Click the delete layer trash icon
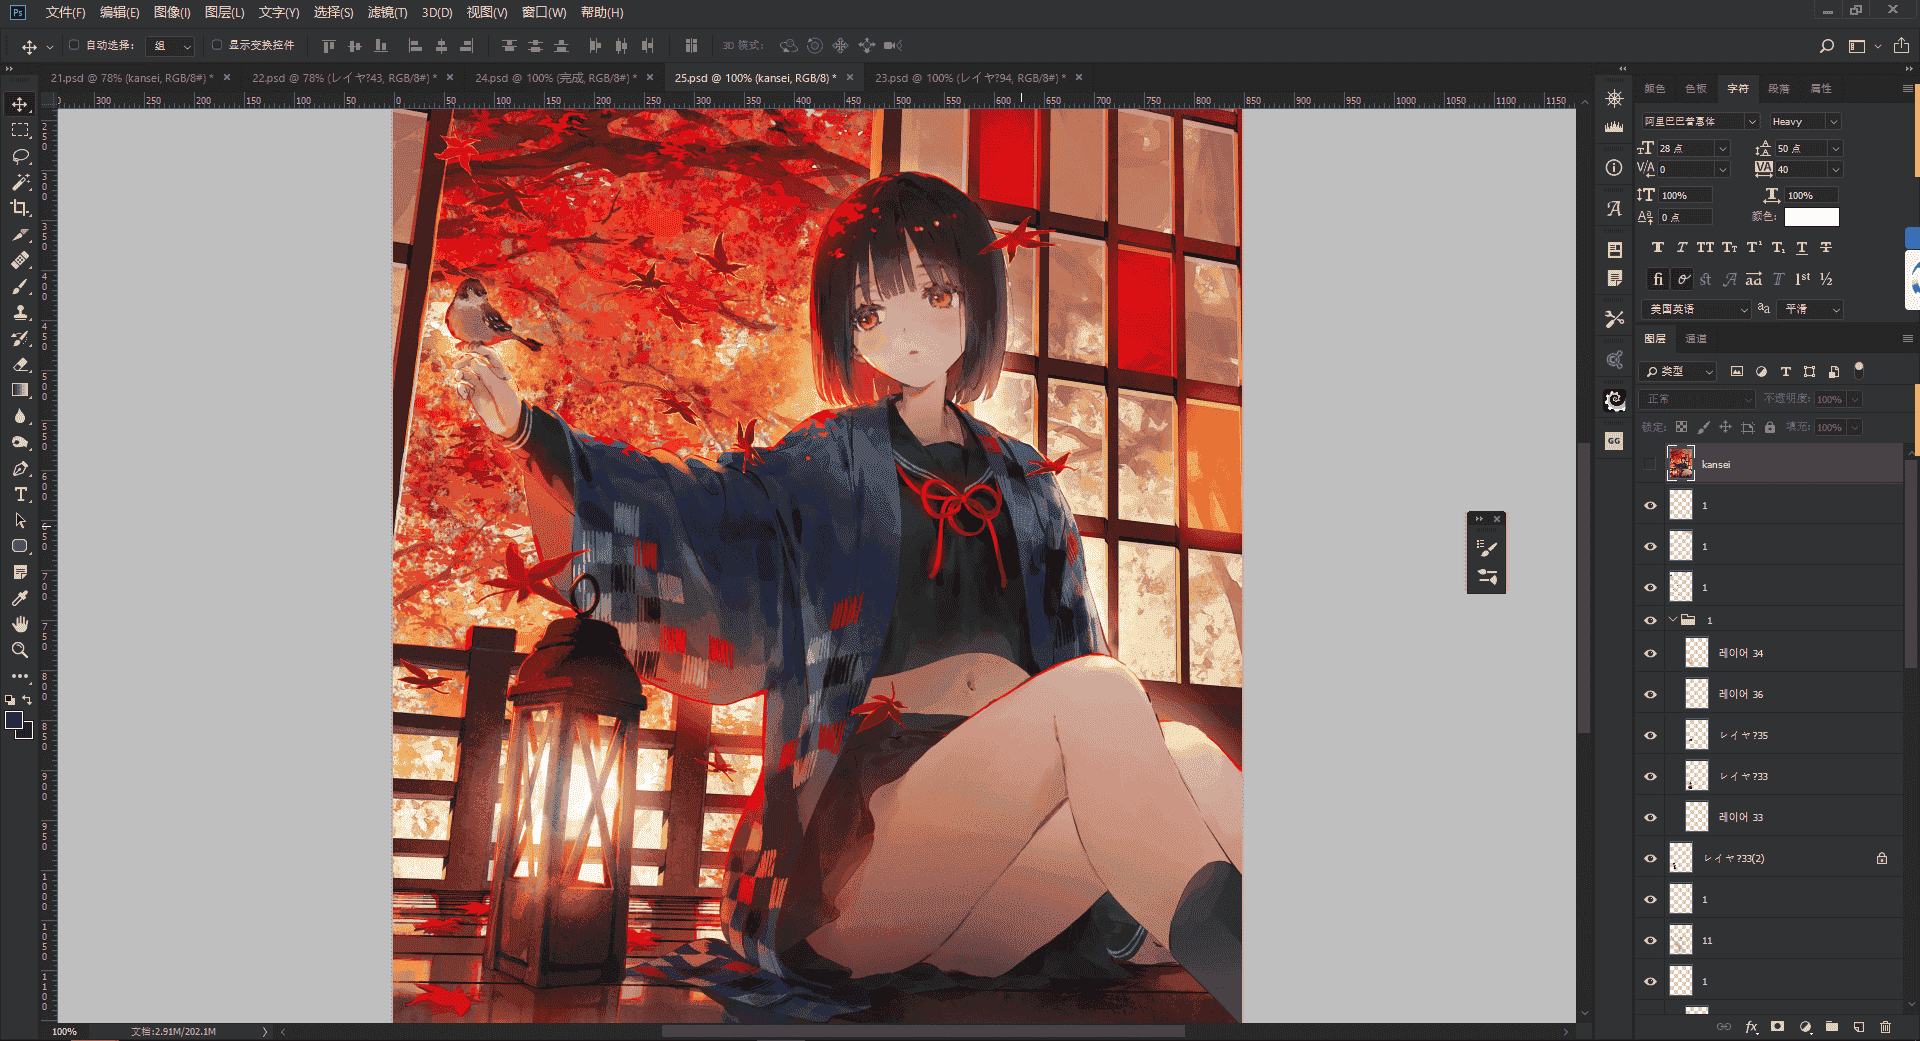The width and height of the screenshot is (1920, 1041). pos(1885,1027)
